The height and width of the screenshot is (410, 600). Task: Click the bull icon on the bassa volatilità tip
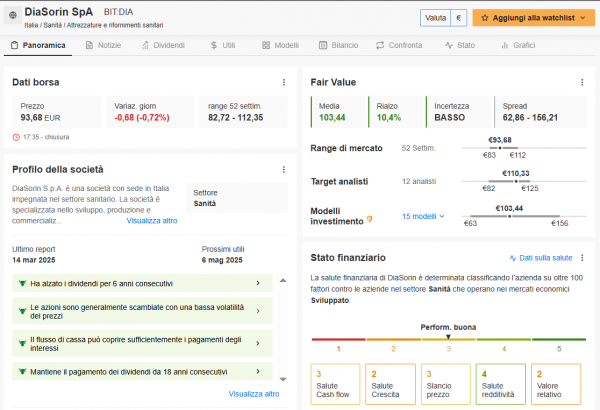coord(22,311)
